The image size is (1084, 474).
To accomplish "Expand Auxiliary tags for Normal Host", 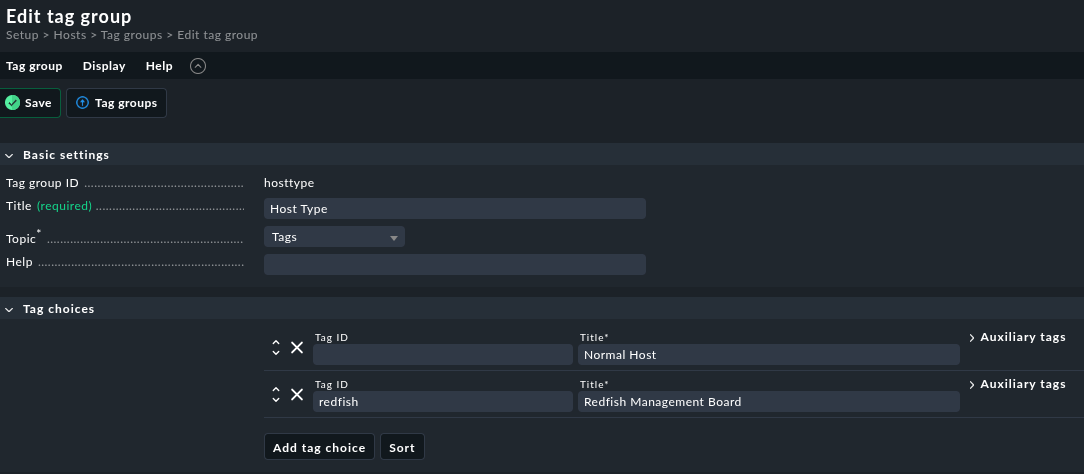I will (x=1017, y=337).
